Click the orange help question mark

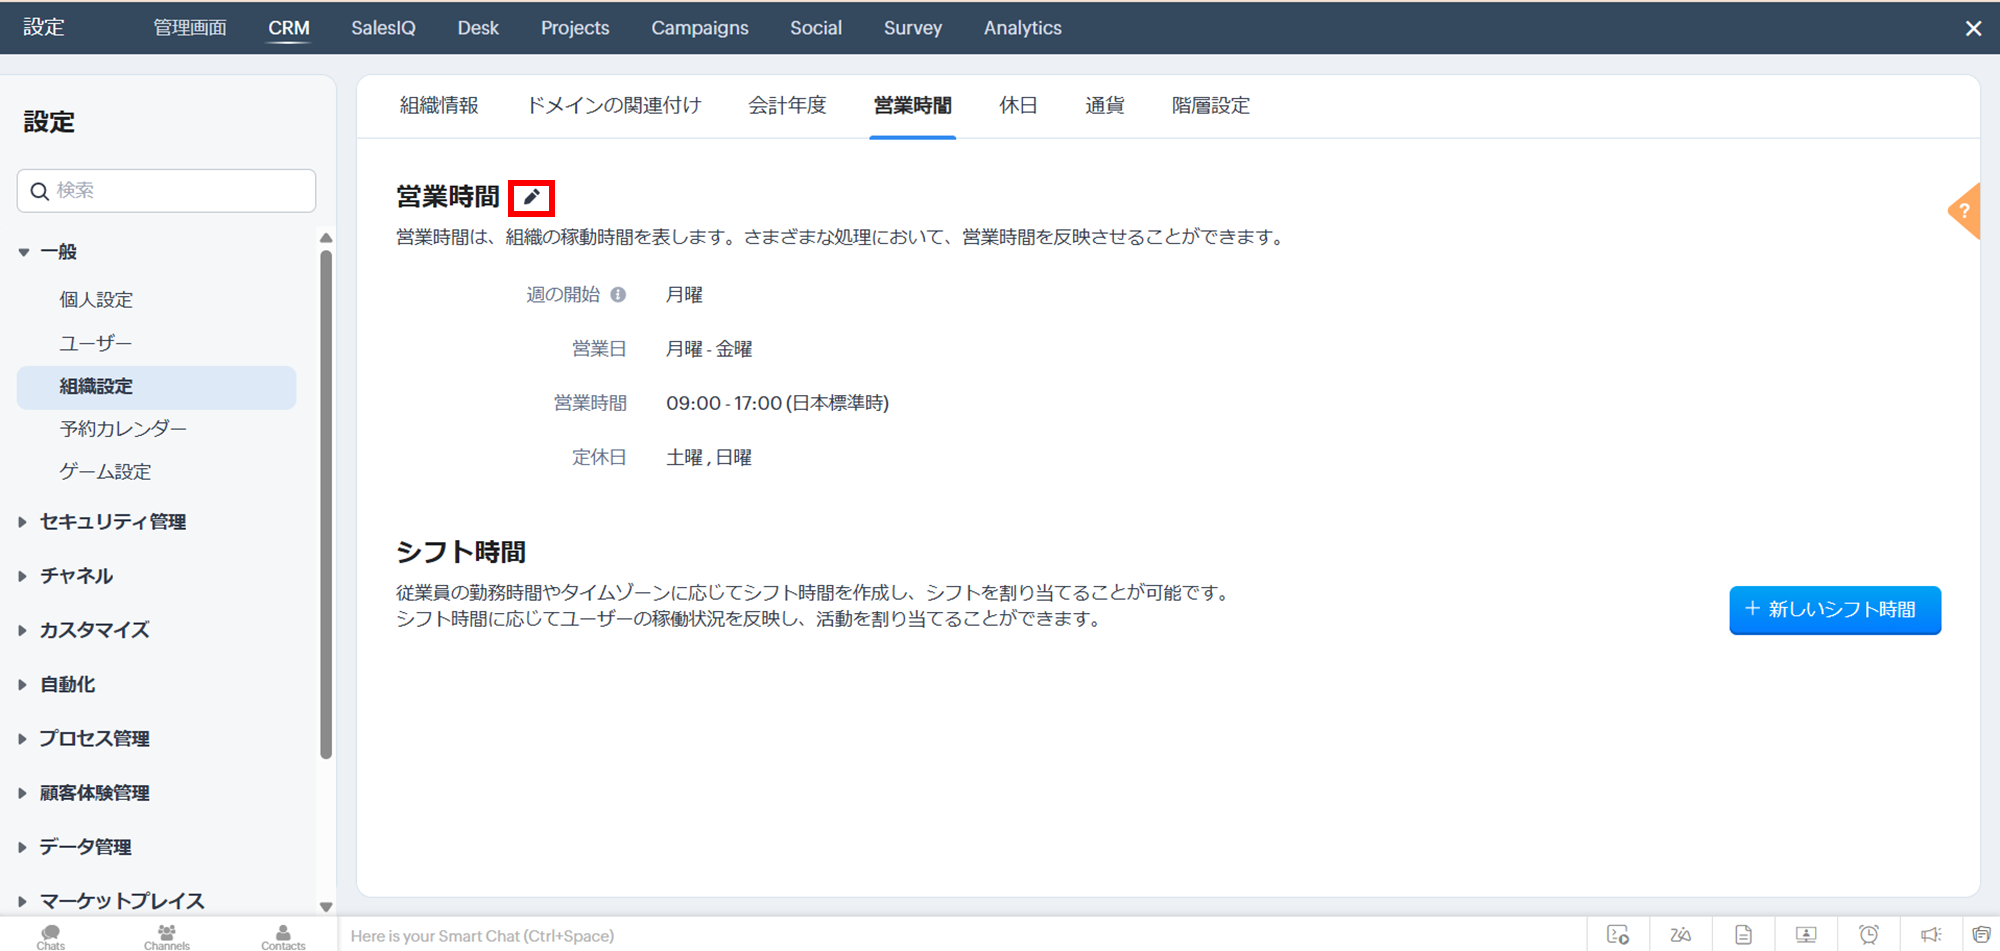(x=1964, y=211)
